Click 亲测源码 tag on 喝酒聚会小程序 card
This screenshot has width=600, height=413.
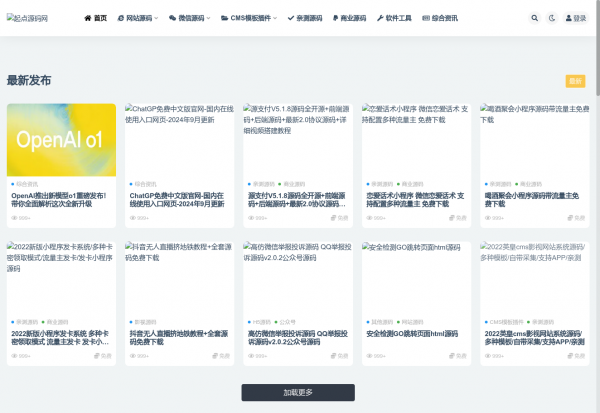[499, 184]
